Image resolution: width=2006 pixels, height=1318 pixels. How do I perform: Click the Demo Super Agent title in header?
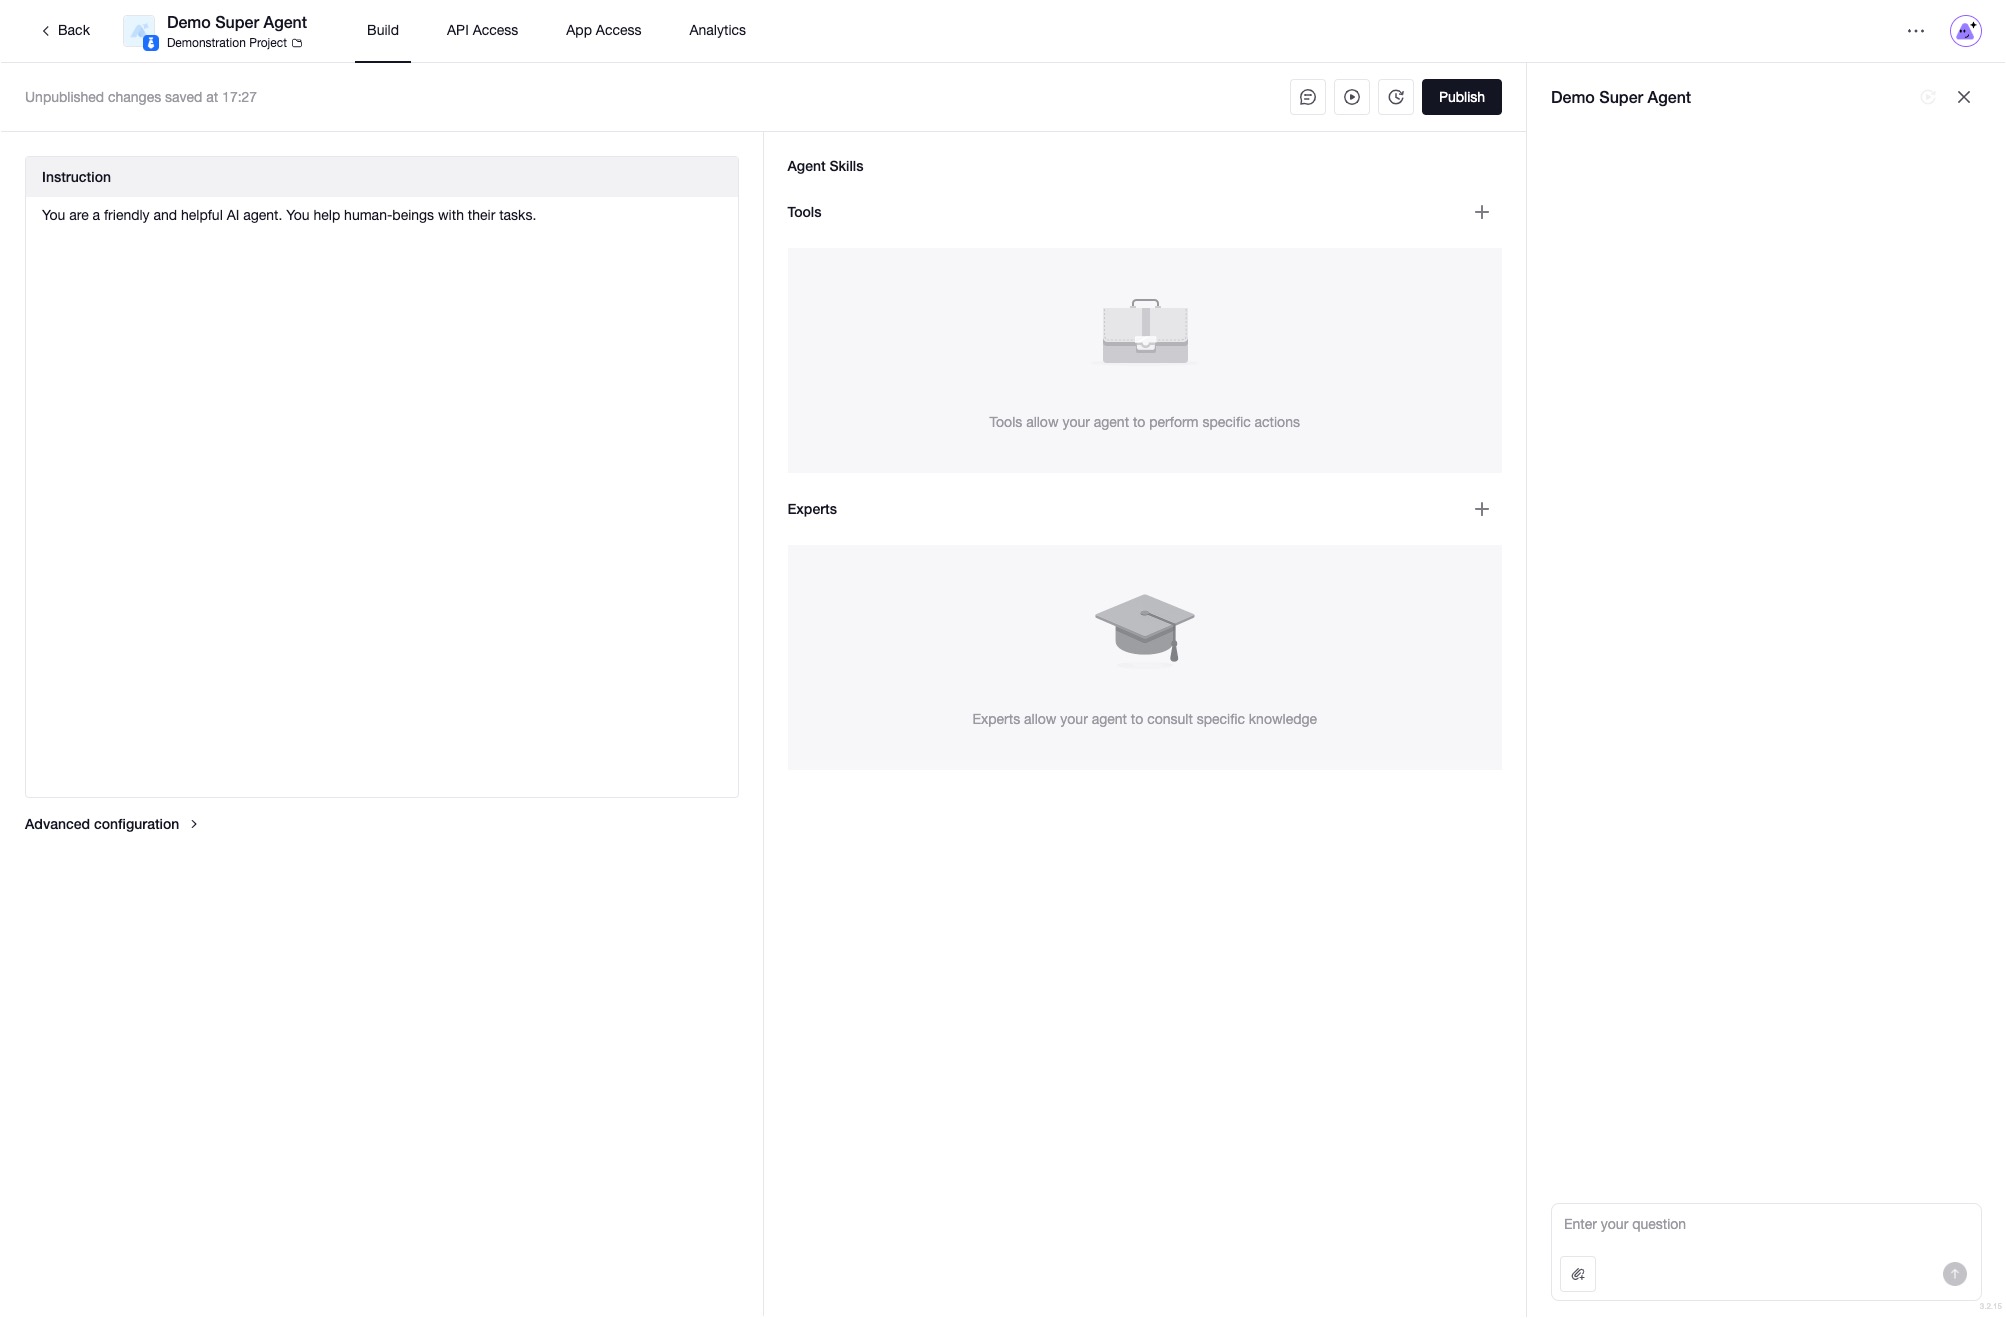(237, 22)
